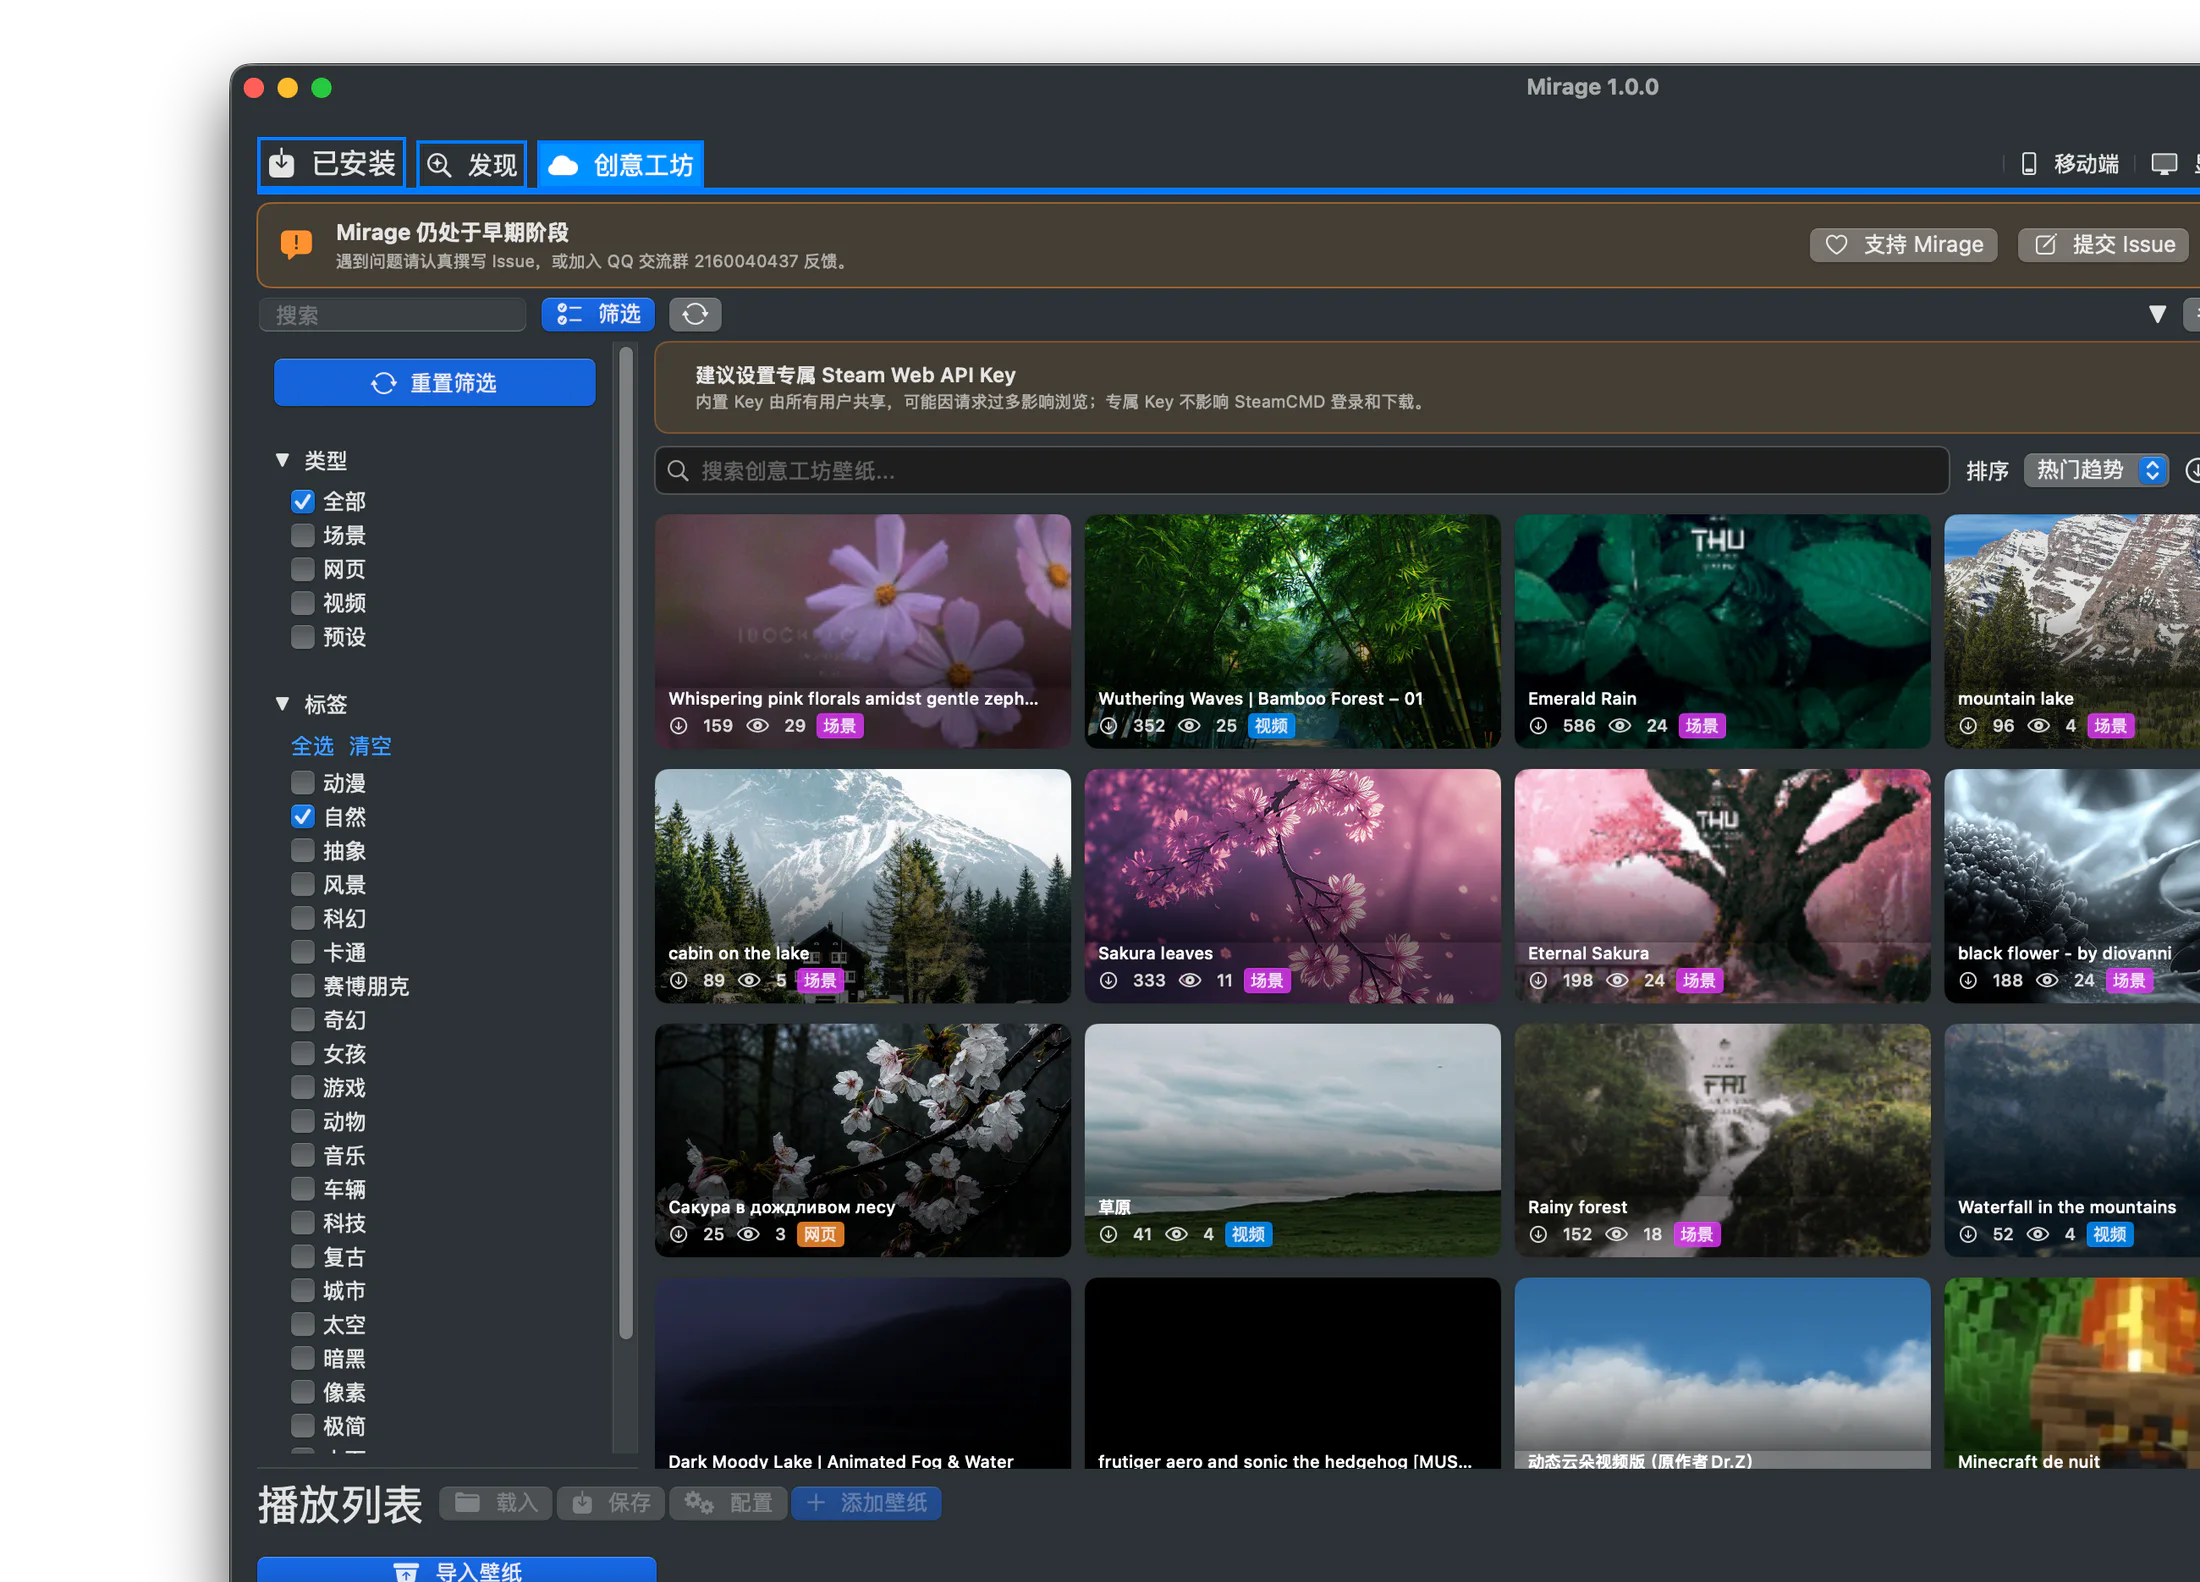The image size is (2200, 1582).
Task: Collapse the 类型 filter section
Action: [282, 460]
